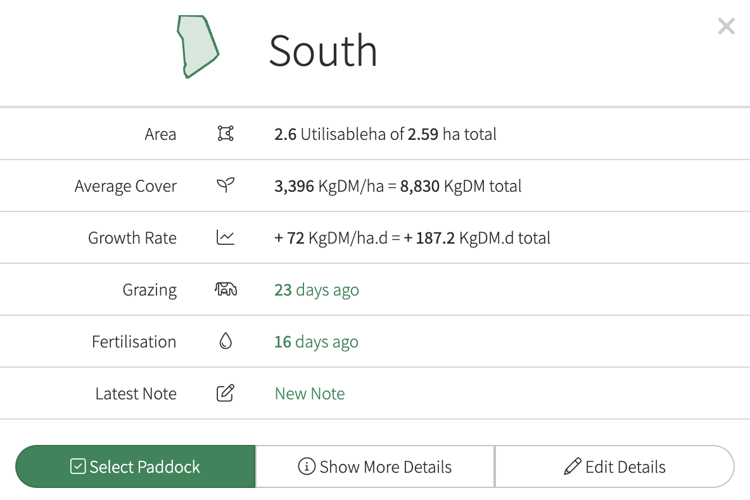Create a New Note

(309, 393)
